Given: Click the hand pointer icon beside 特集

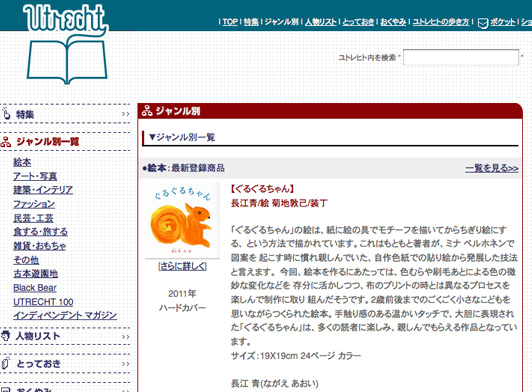Looking at the screenshot, I should click(x=6, y=114).
